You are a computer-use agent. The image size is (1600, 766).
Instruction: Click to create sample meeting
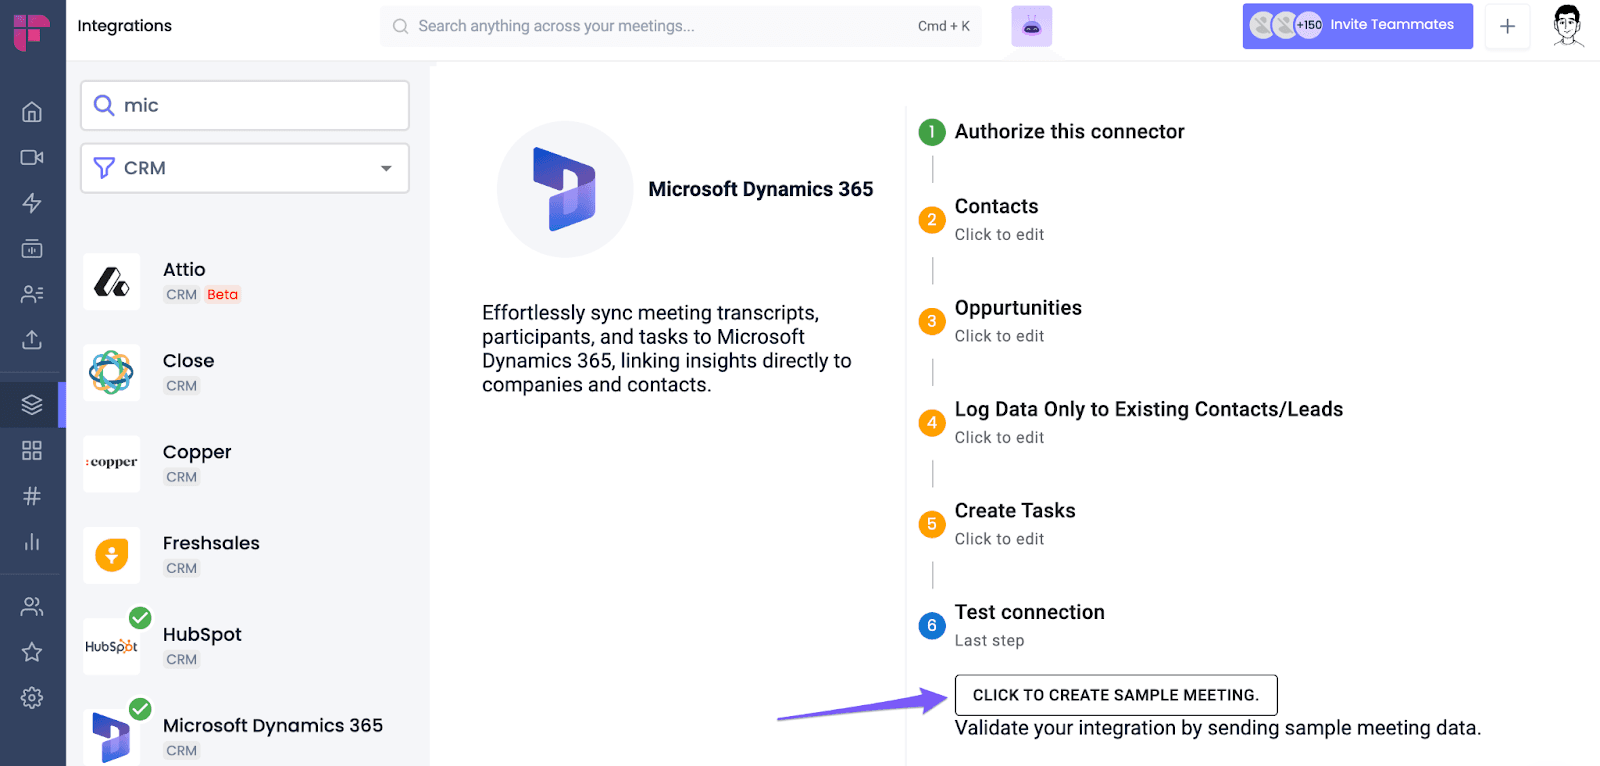click(x=1116, y=695)
